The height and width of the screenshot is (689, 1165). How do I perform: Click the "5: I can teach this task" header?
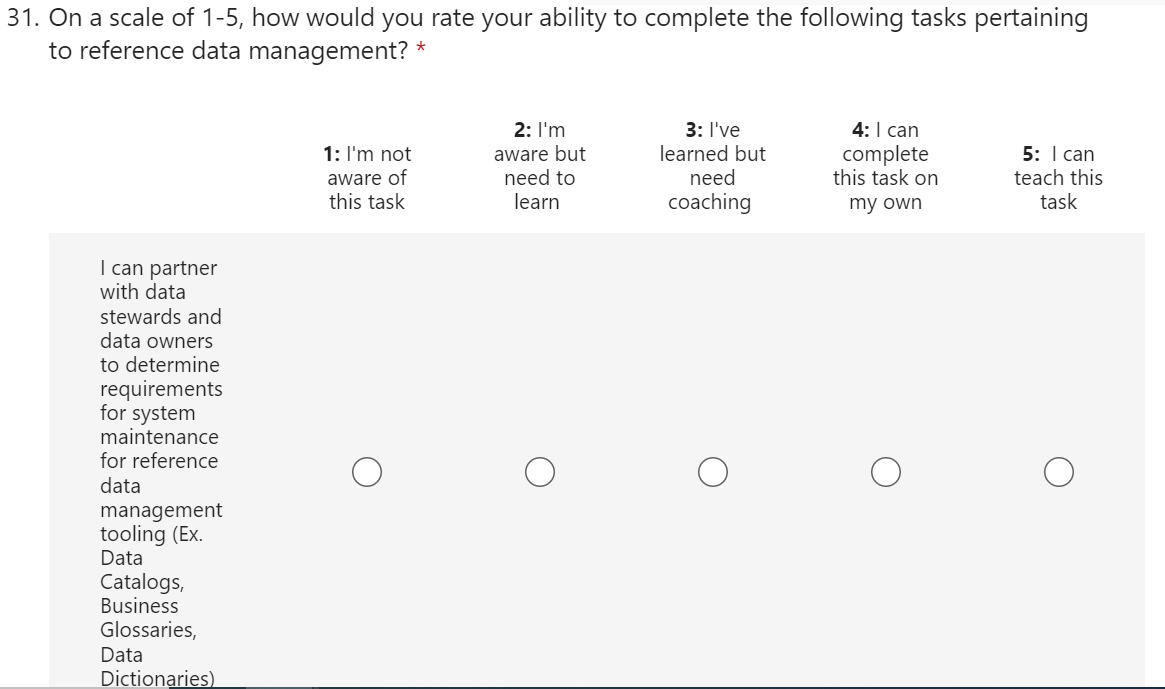(x=1059, y=178)
